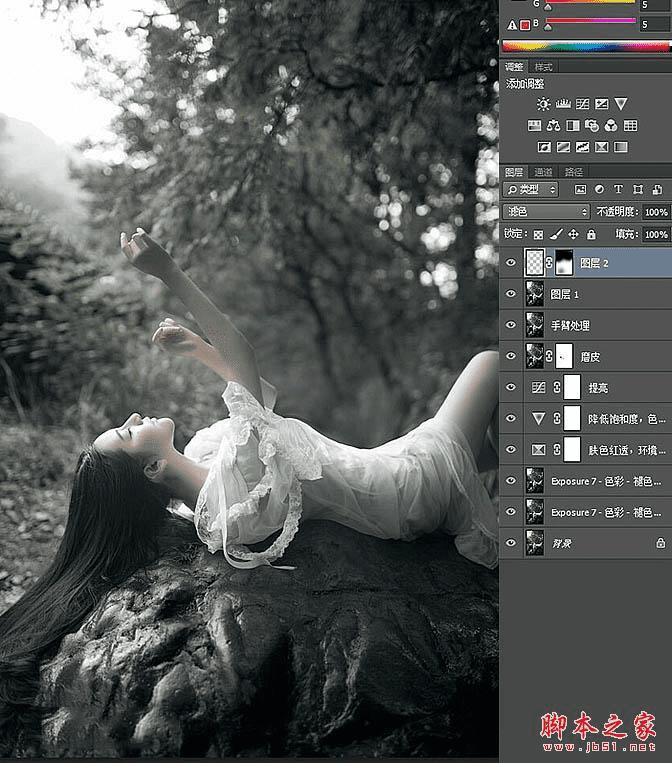Open the 滤色 blend mode dropdown
Screen dimensions: 672x763
pos(546,212)
